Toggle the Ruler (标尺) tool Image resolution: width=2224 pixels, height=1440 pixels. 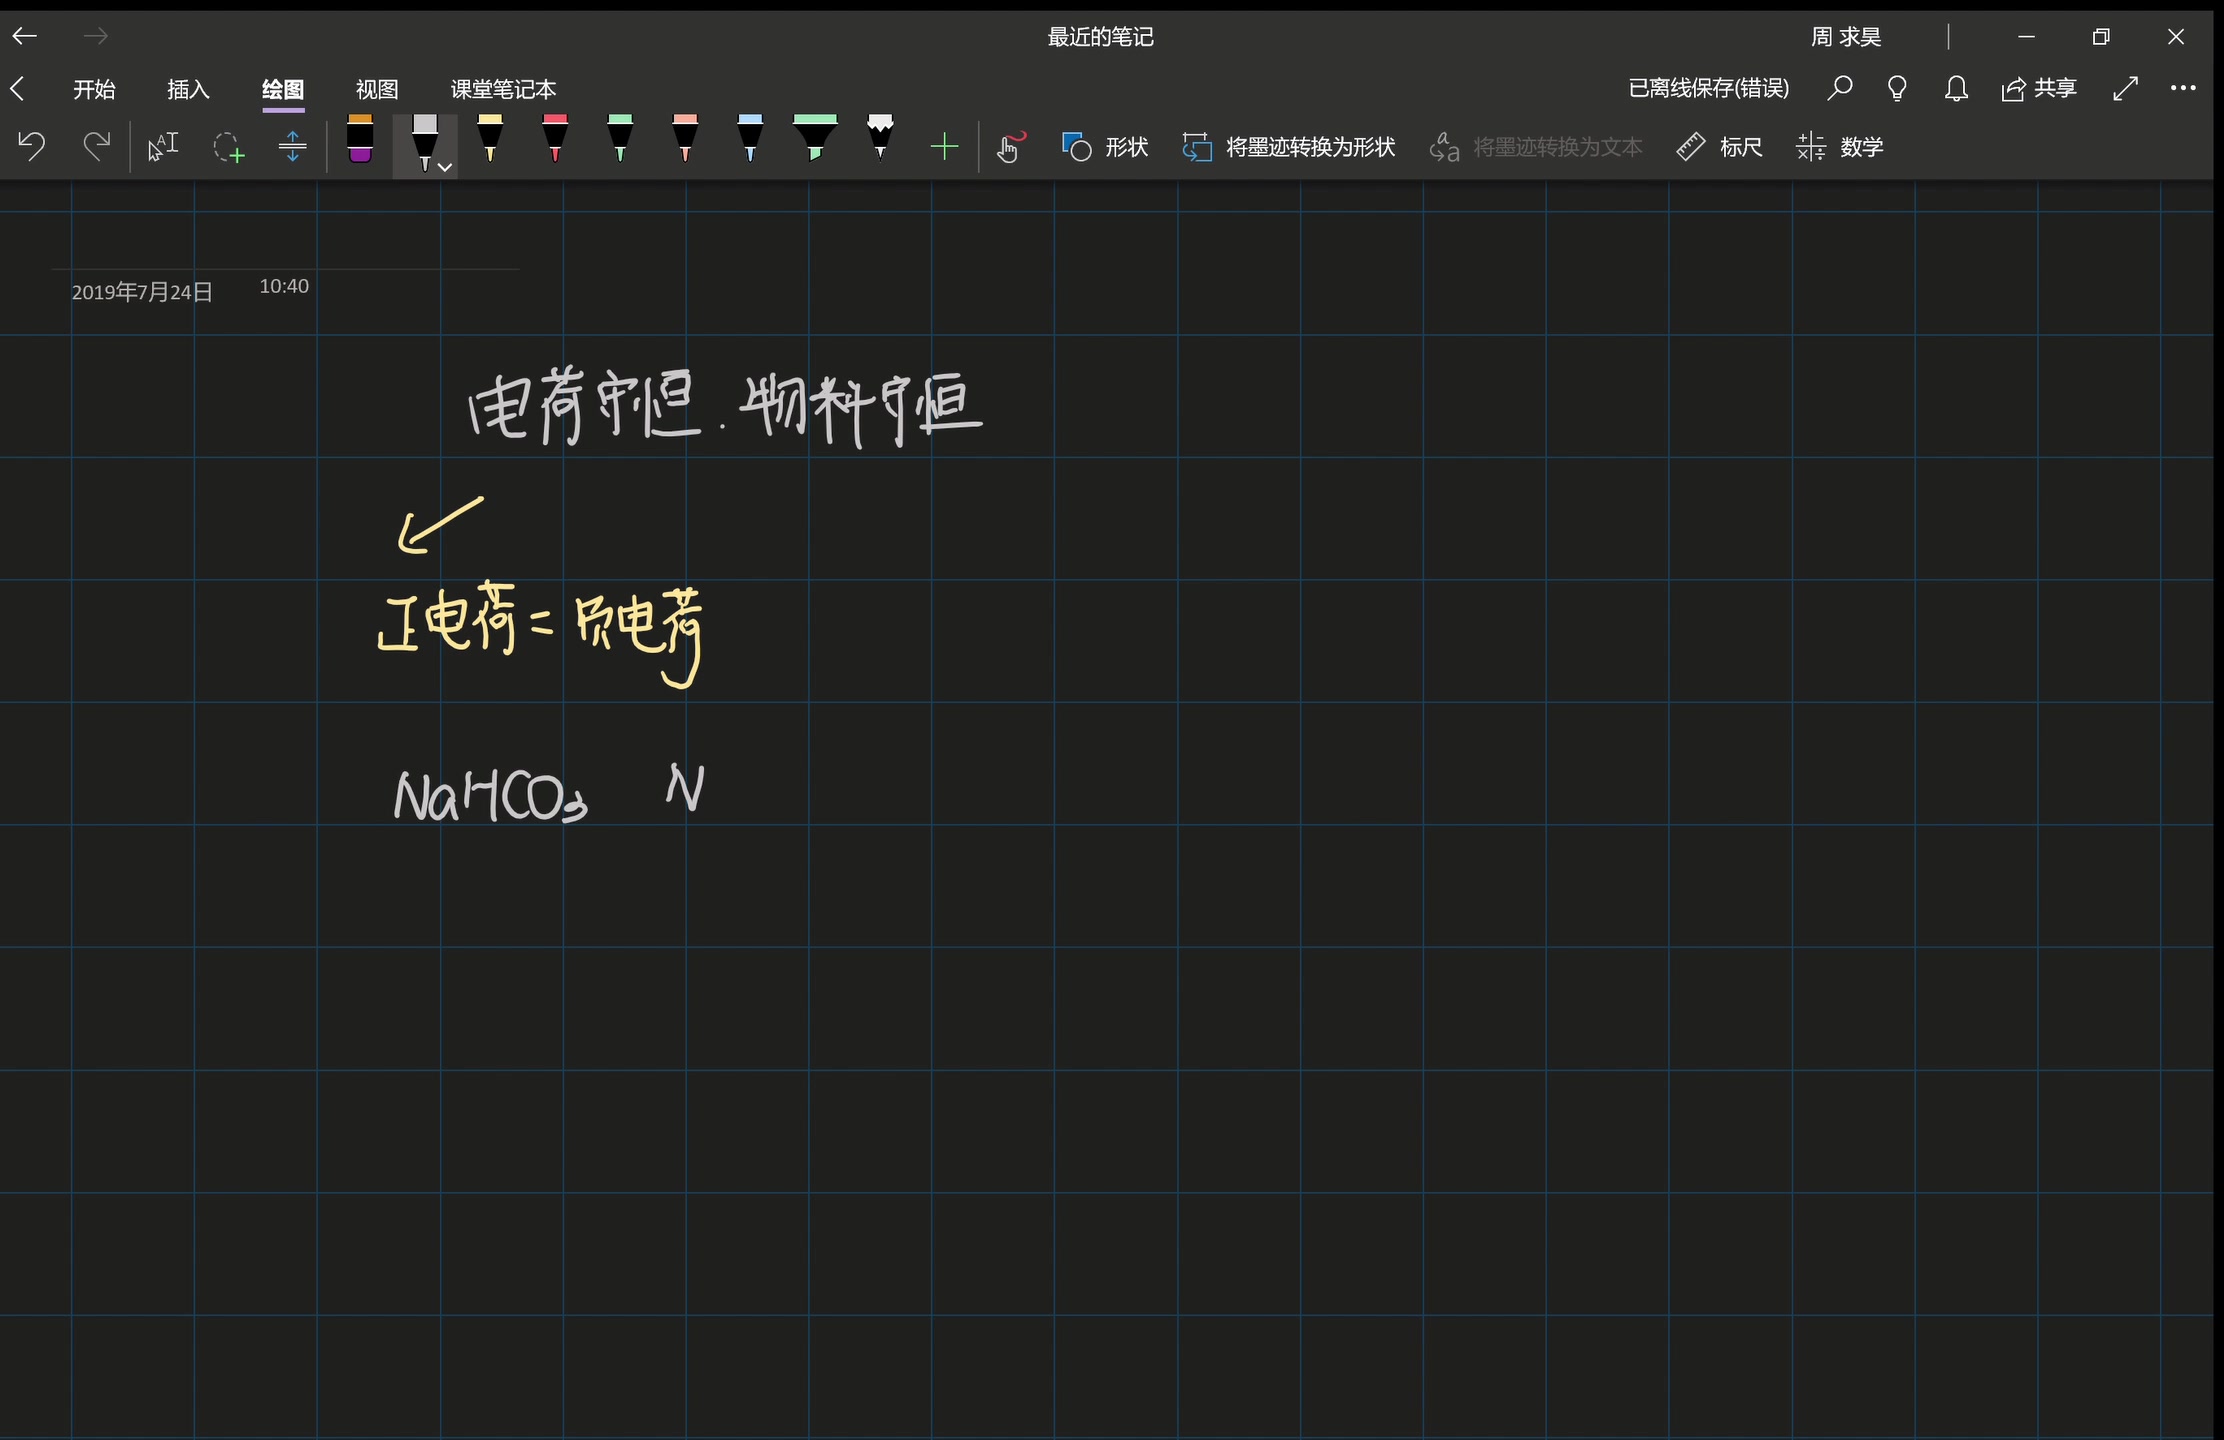coord(1719,147)
